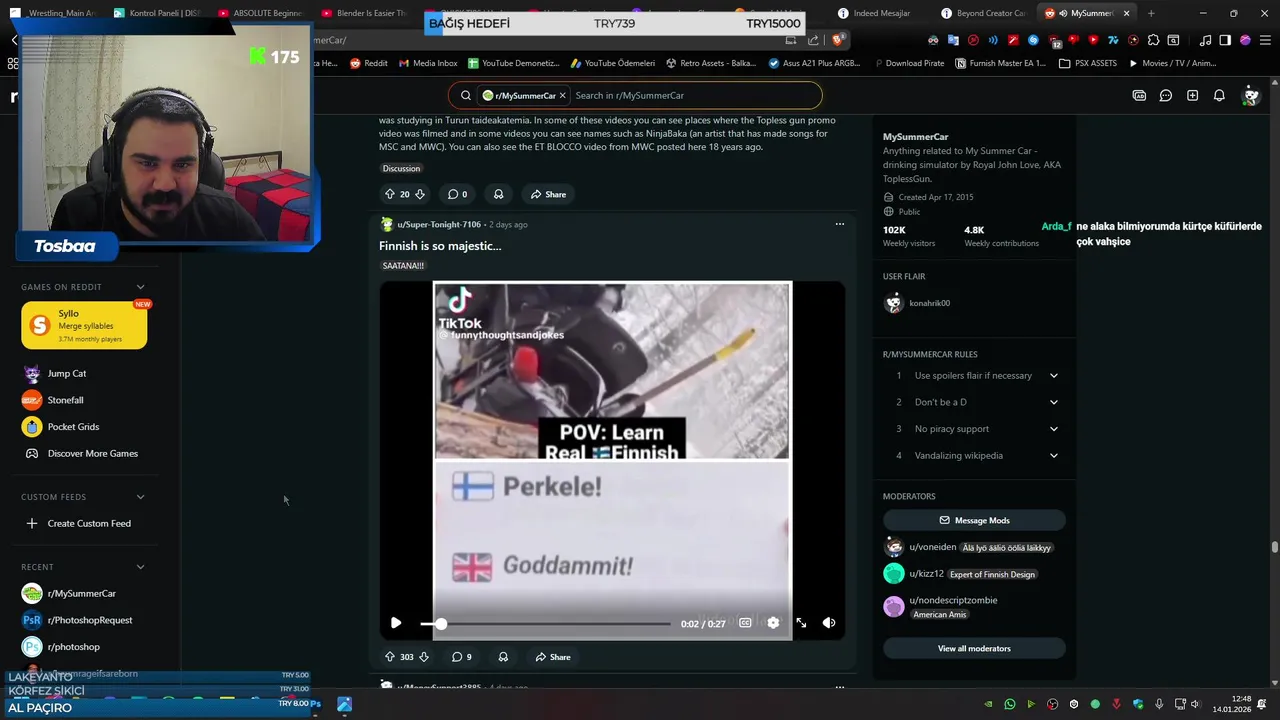Screen dimensions: 1280x720
Task: Switch to the Beyond Creator tab
Action: pyautogui.click(x=983, y=13)
